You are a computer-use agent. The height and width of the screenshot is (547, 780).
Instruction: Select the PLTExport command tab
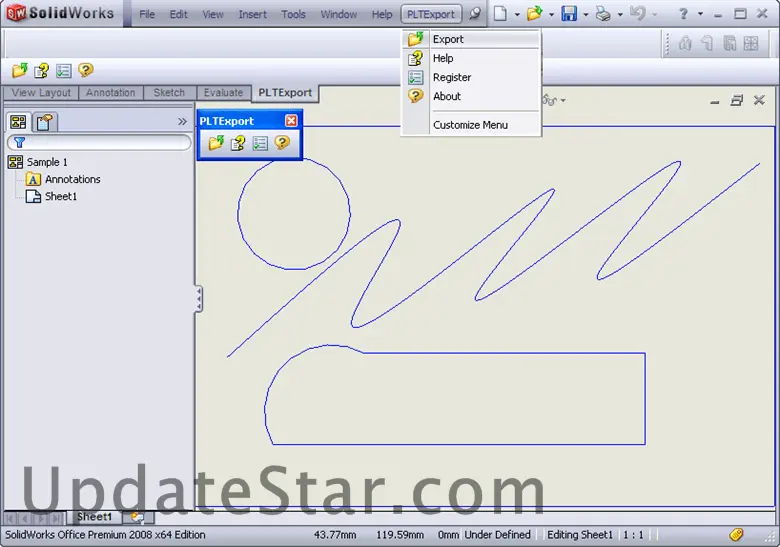[x=285, y=93]
